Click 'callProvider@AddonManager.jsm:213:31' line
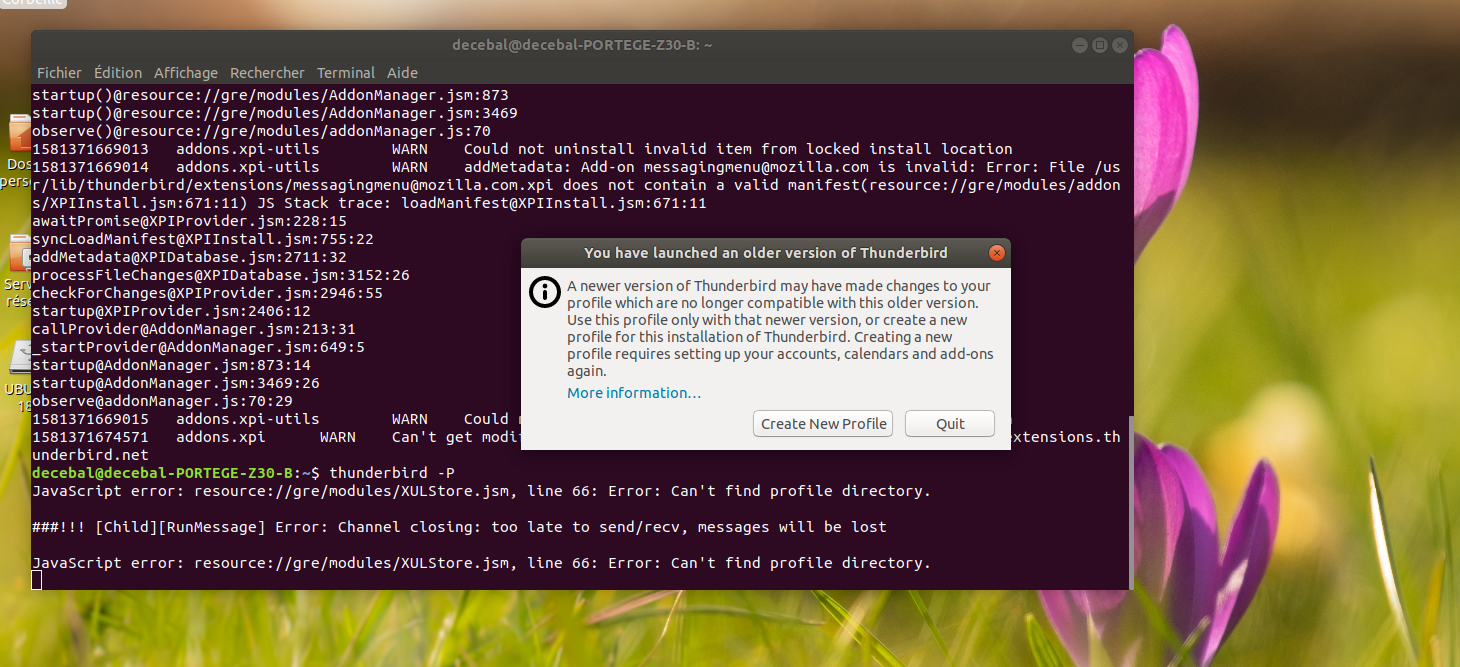Image resolution: width=1460 pixels, height=667 pixels. pyautogui.click(x=194, y=329)
